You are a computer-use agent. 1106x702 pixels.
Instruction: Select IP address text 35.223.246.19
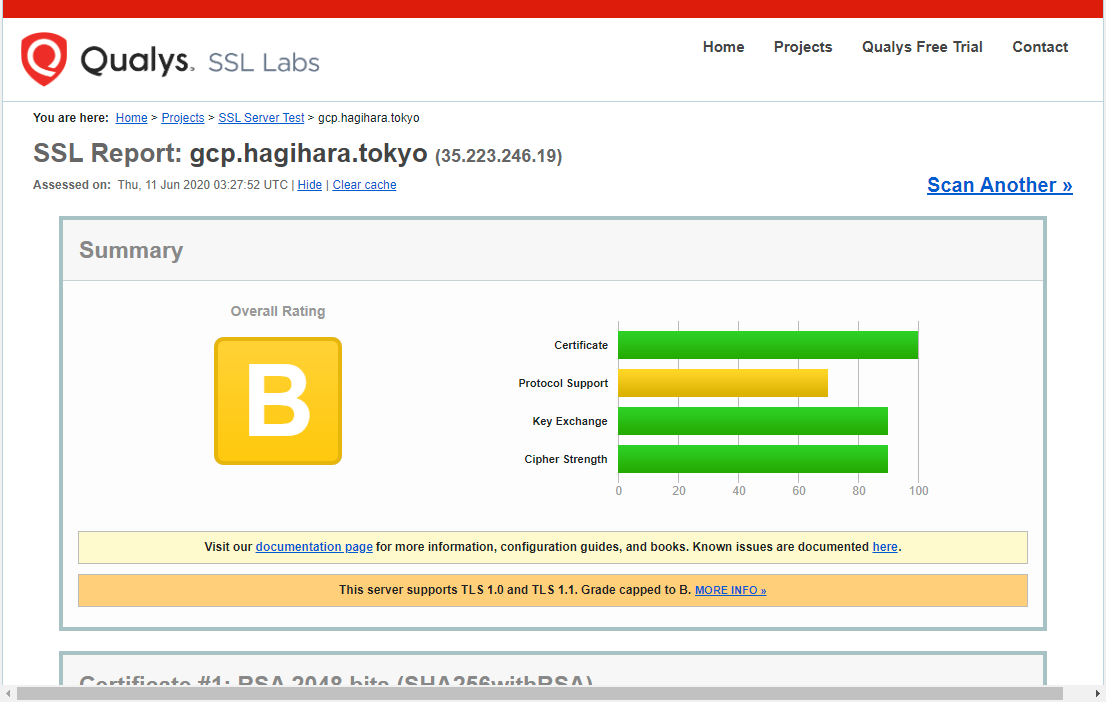tap(499, 156)
